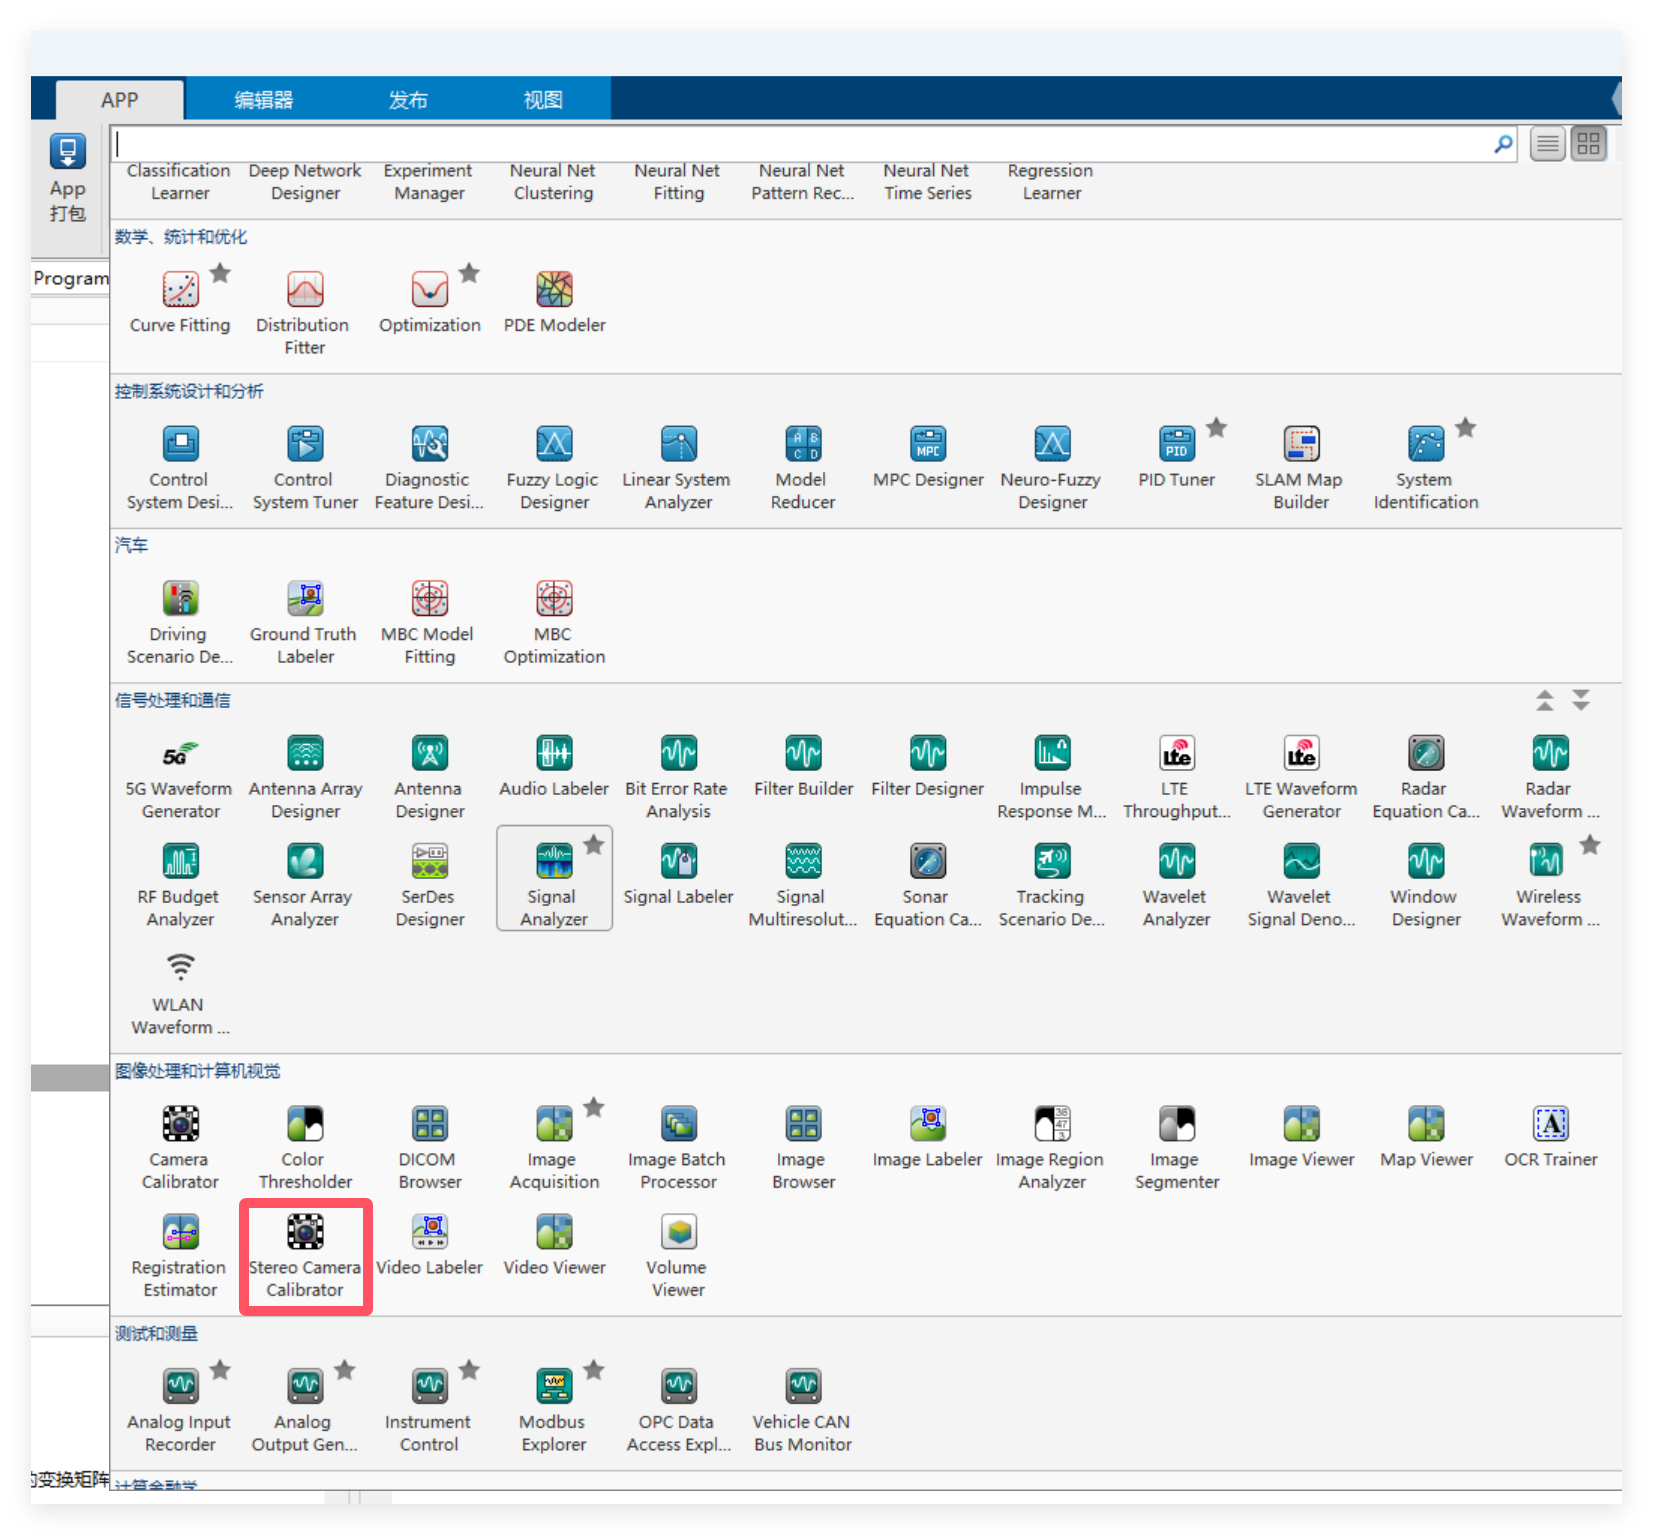Screen dimensions: 1653x1535
Task: Launch Wavelet Analyzer
Action: click(1177, 884)
